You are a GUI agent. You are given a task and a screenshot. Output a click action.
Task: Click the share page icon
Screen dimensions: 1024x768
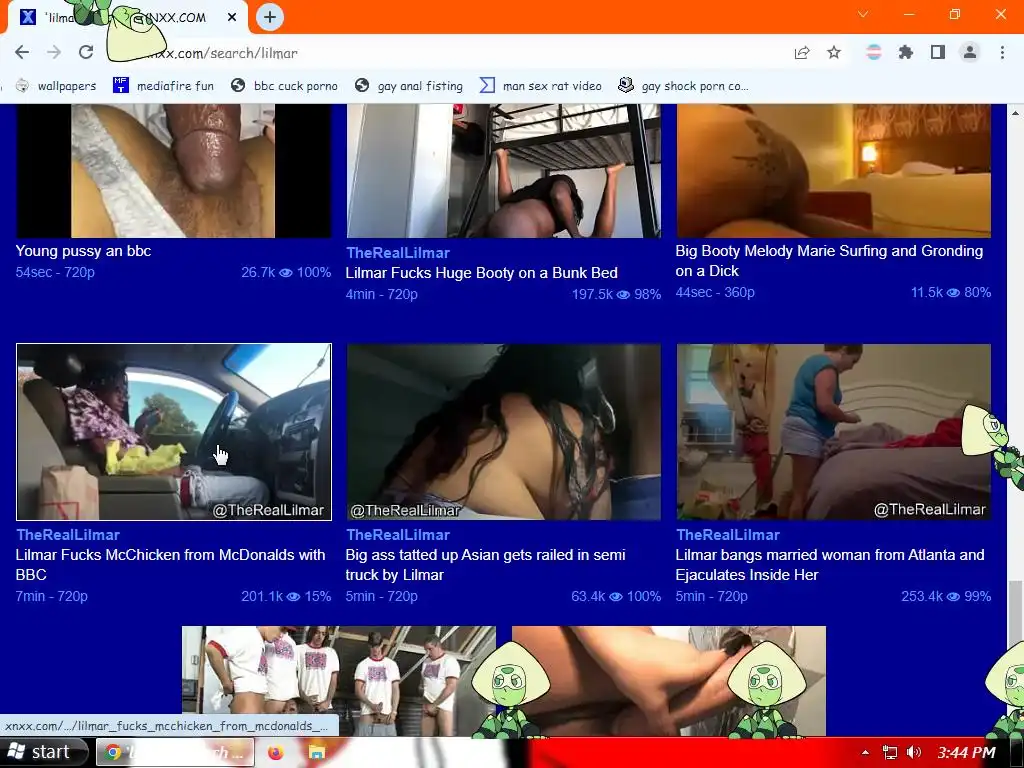click(x=802, y=53)
